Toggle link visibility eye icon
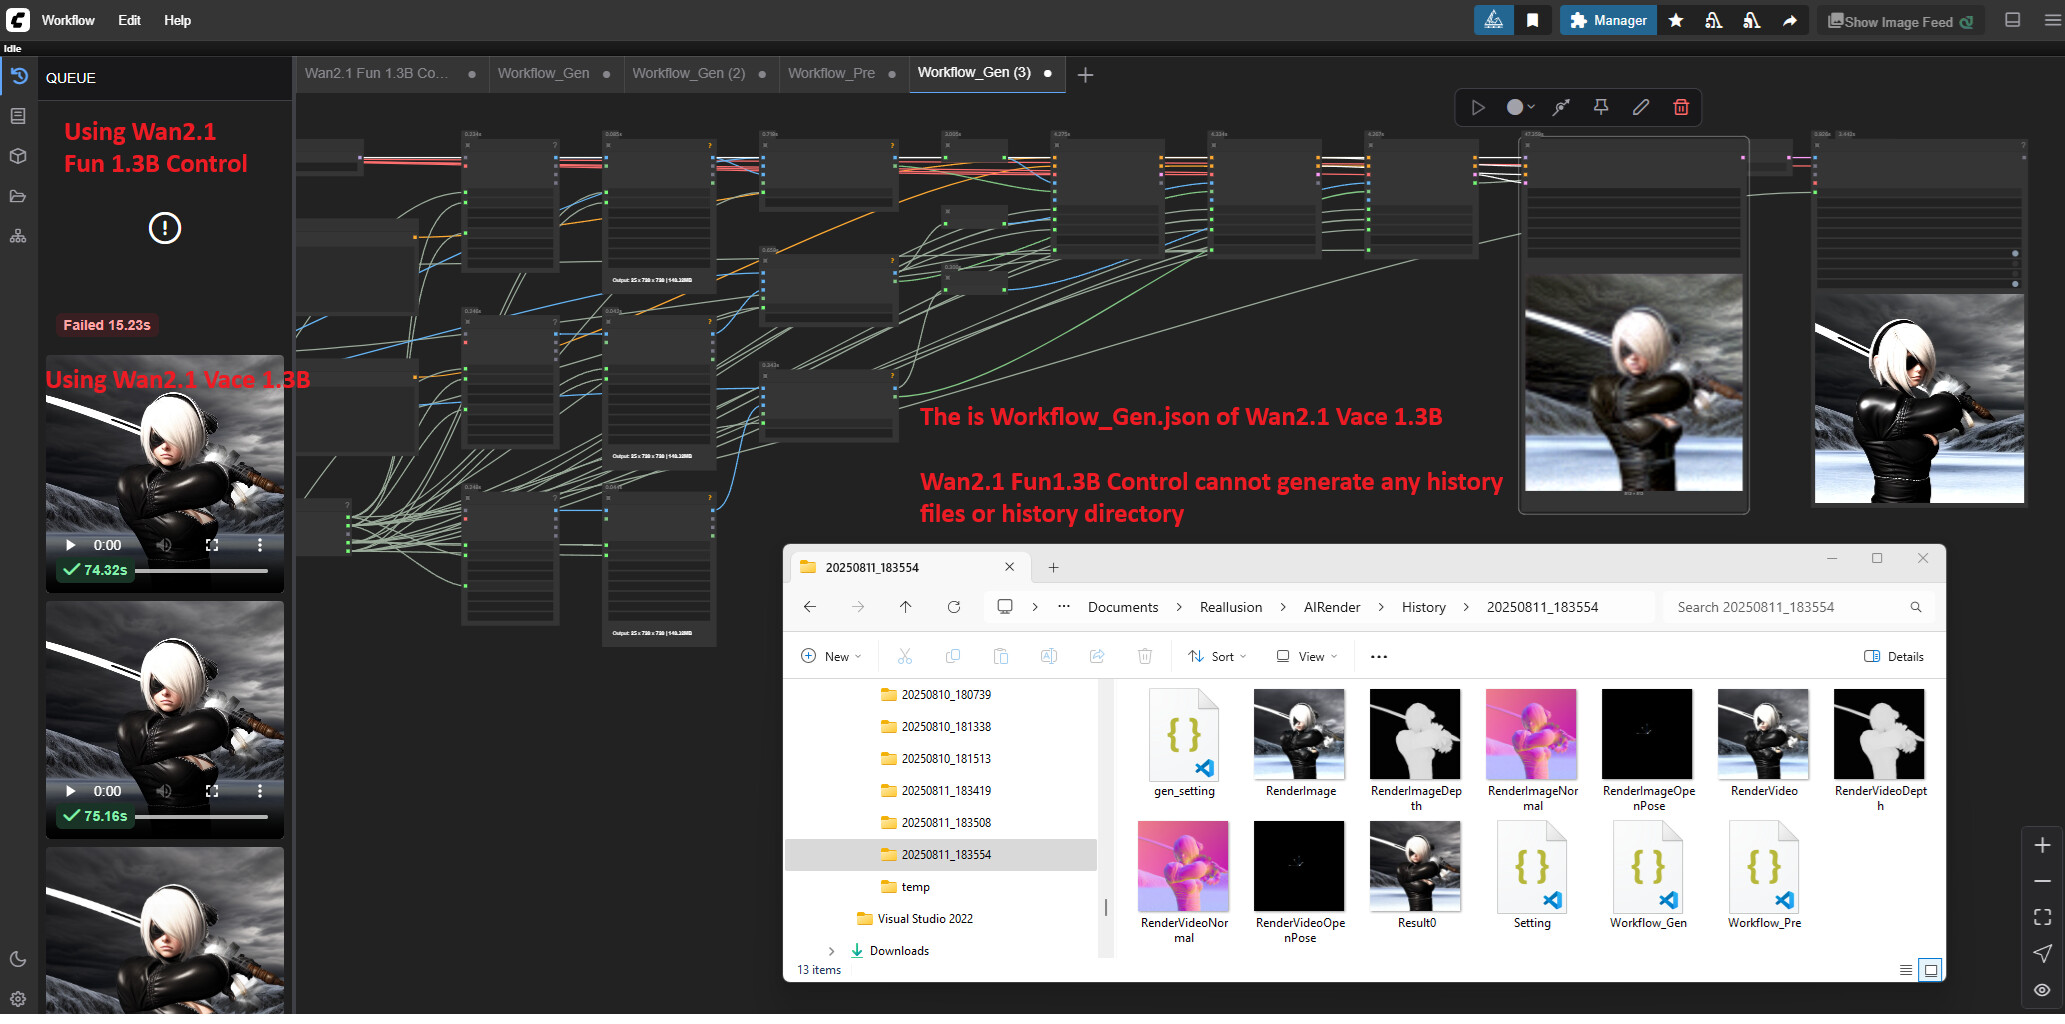 pyautogui.click(x=2042, y=989)
